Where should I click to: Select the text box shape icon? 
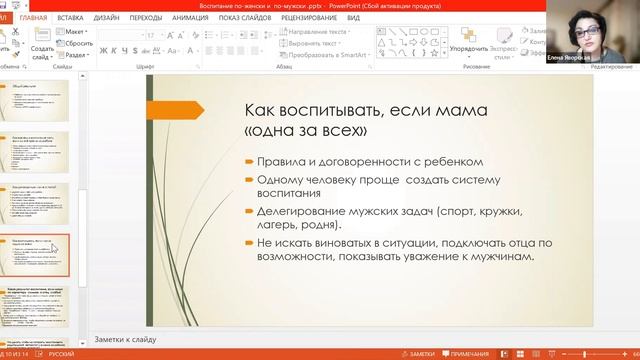coord(381,31)
